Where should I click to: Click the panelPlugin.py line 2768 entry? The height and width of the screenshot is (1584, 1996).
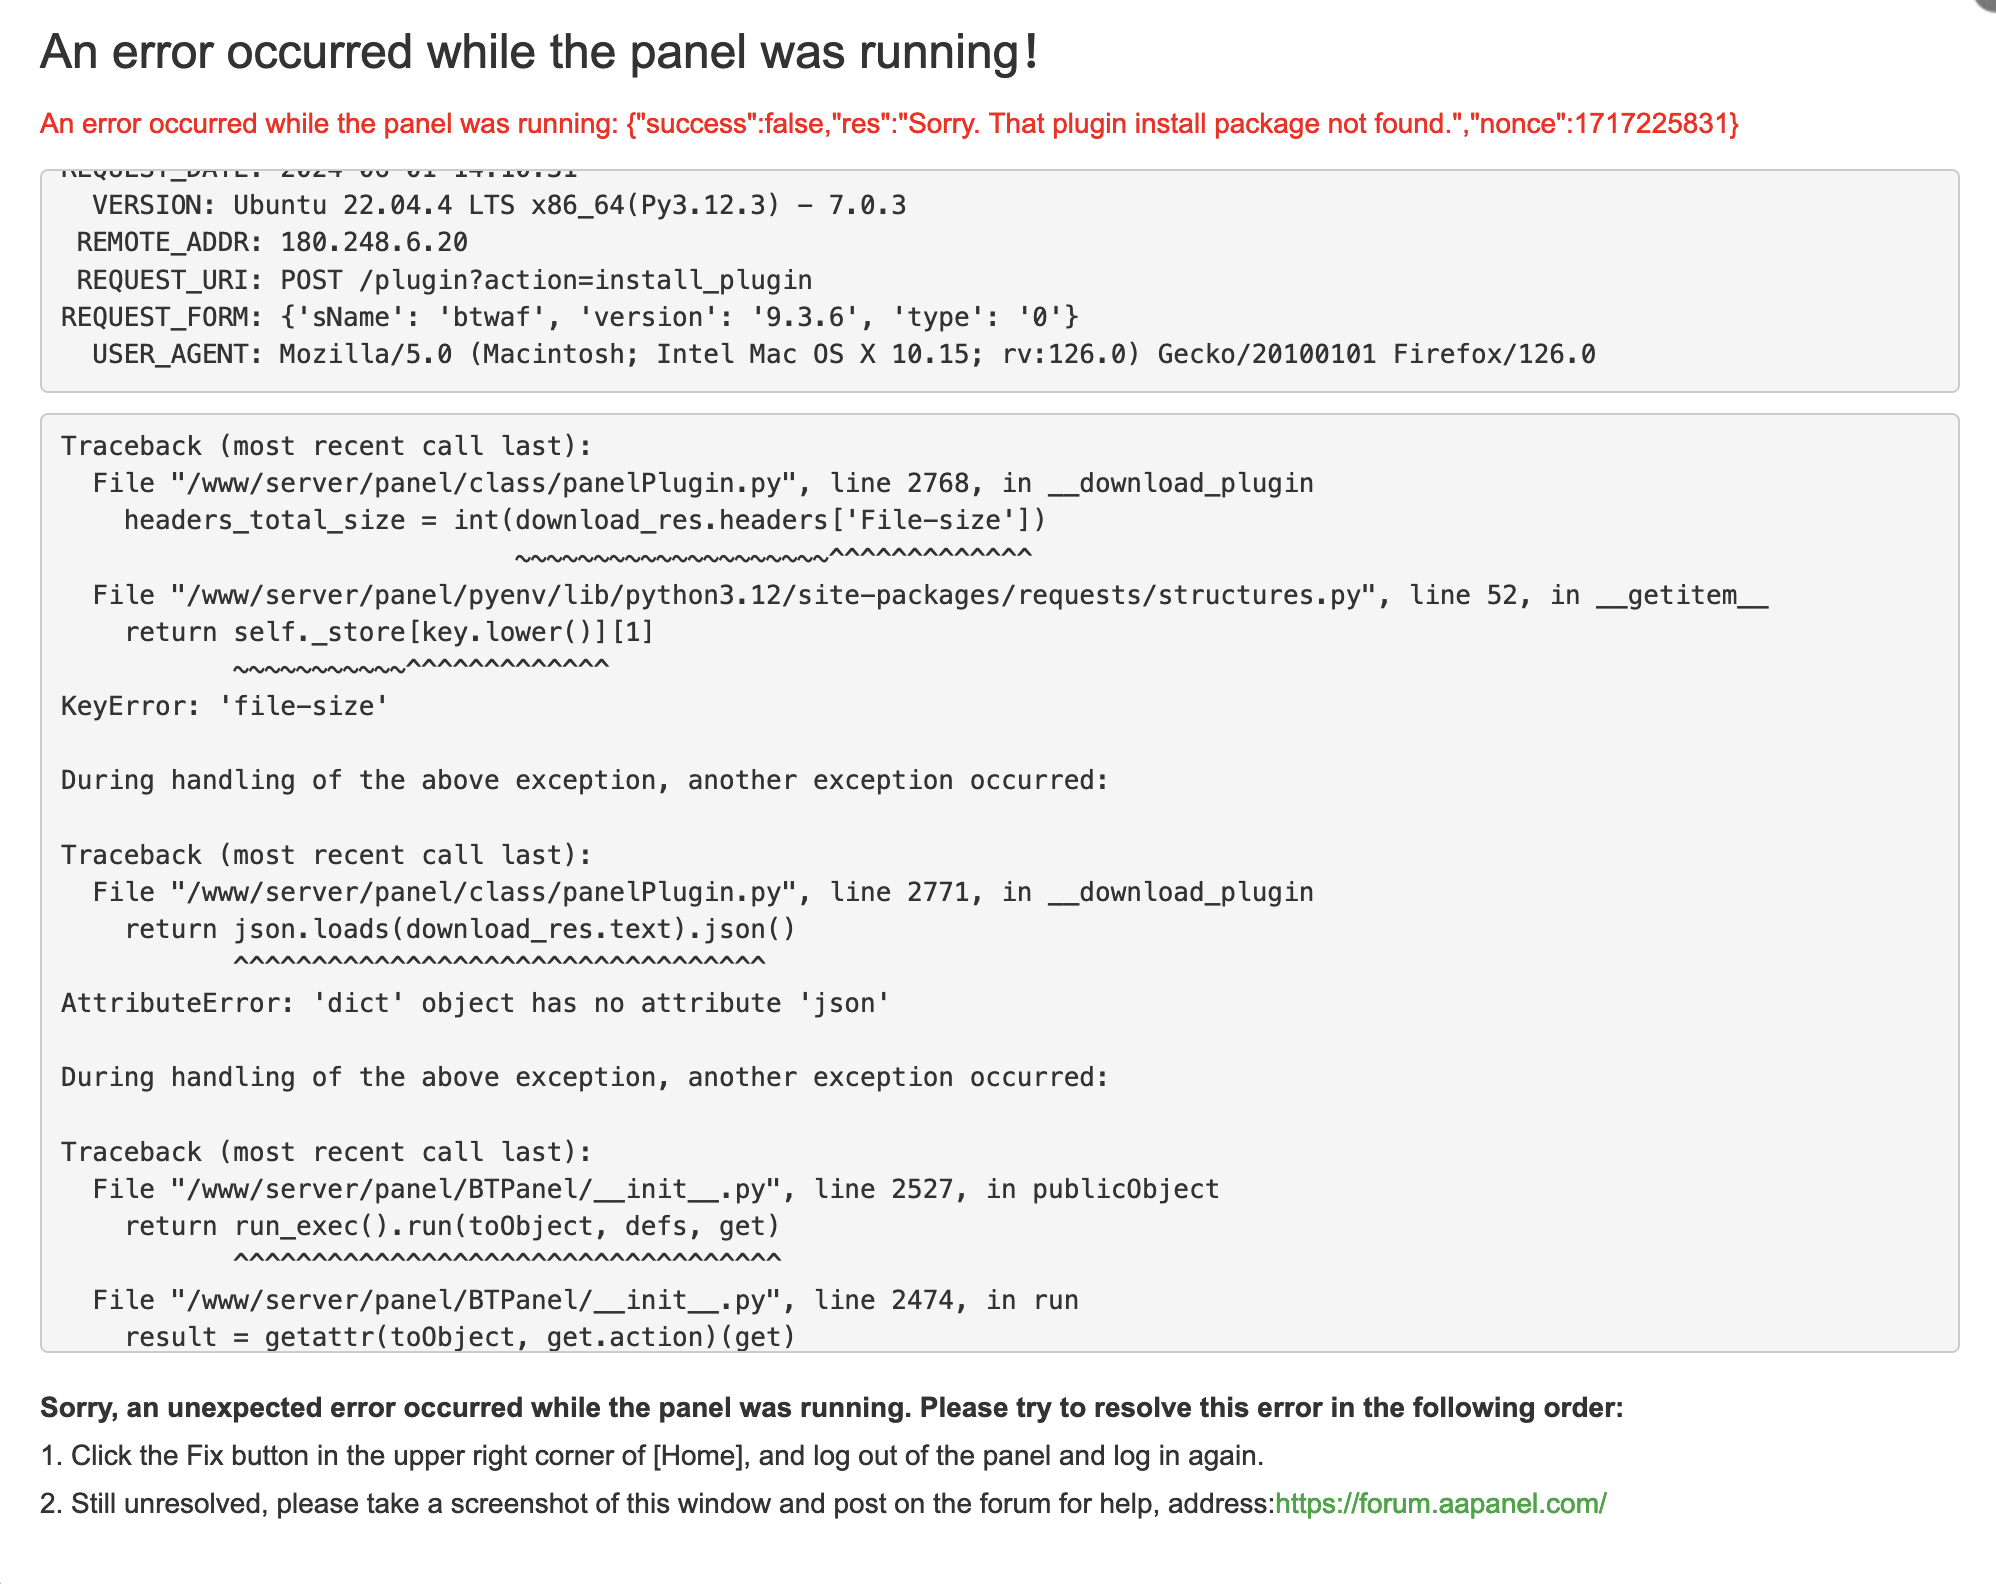pos(702,484)
